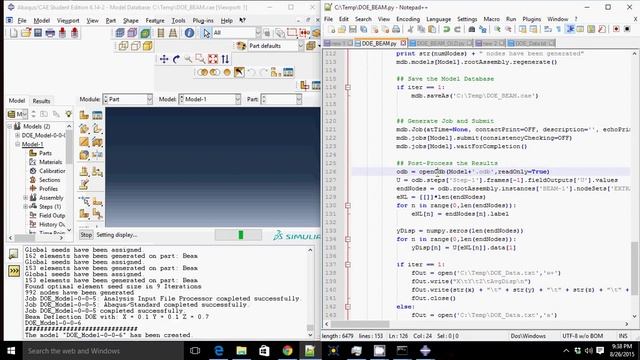Select the Magnify view tool
Screen dimensions: 640x360
(x=188, y=59)
